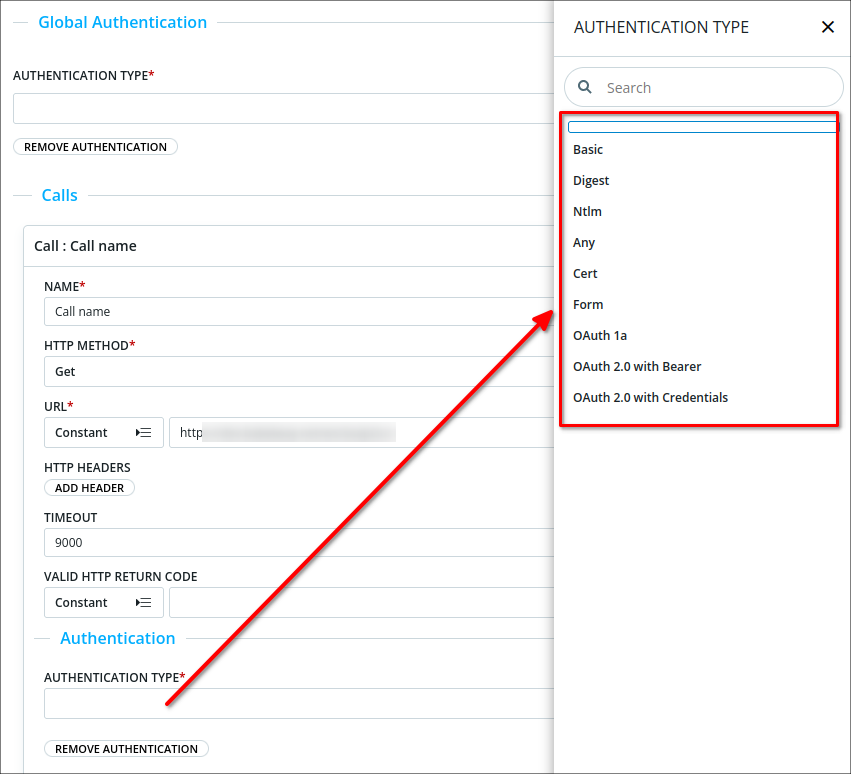Screen dimensions: 851x774
Task: Select OAuth 1a authentication
Action: pyautogui.click(x=600, y=335)
